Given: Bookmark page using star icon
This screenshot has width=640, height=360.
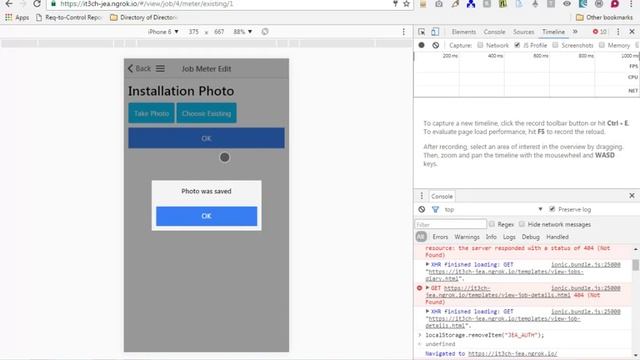Looking at the screenshot, I should point(406,4).
